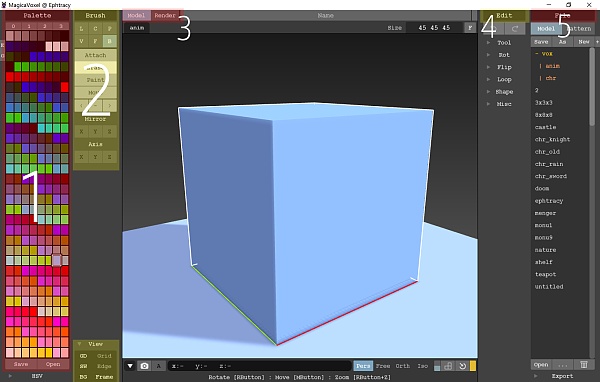Switch to Iso isometric camera
Screen dimensions: 600x382
point(422,366)
